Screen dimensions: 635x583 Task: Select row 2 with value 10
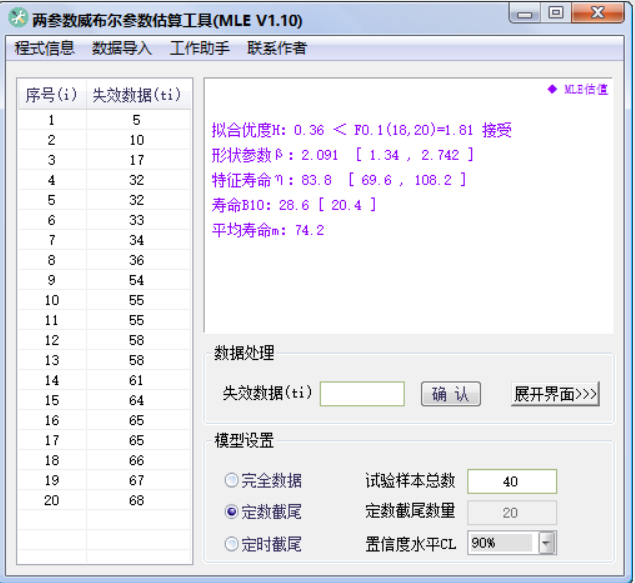[104, 140]
